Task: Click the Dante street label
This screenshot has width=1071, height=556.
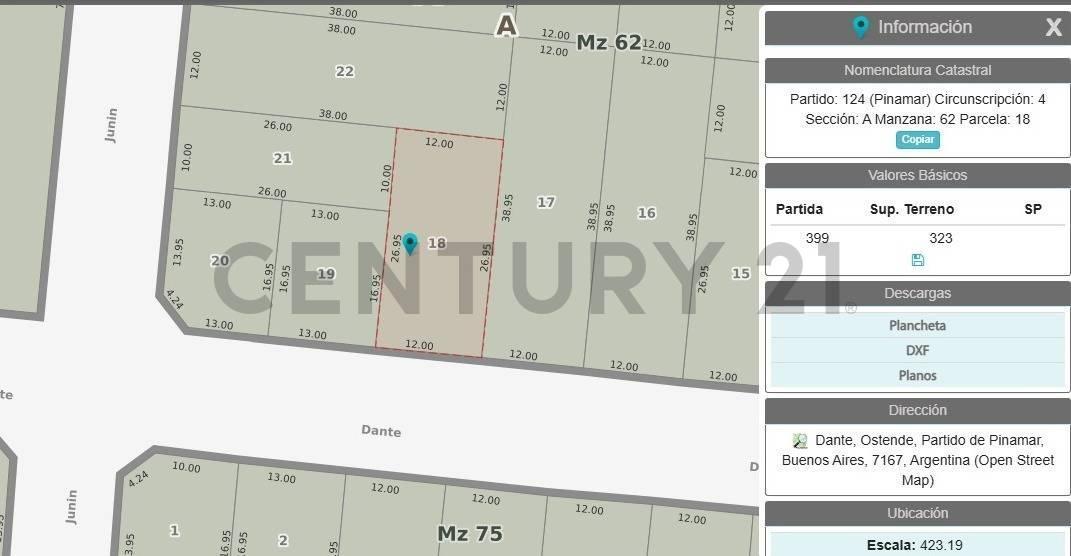Action: tap(381, 431)
